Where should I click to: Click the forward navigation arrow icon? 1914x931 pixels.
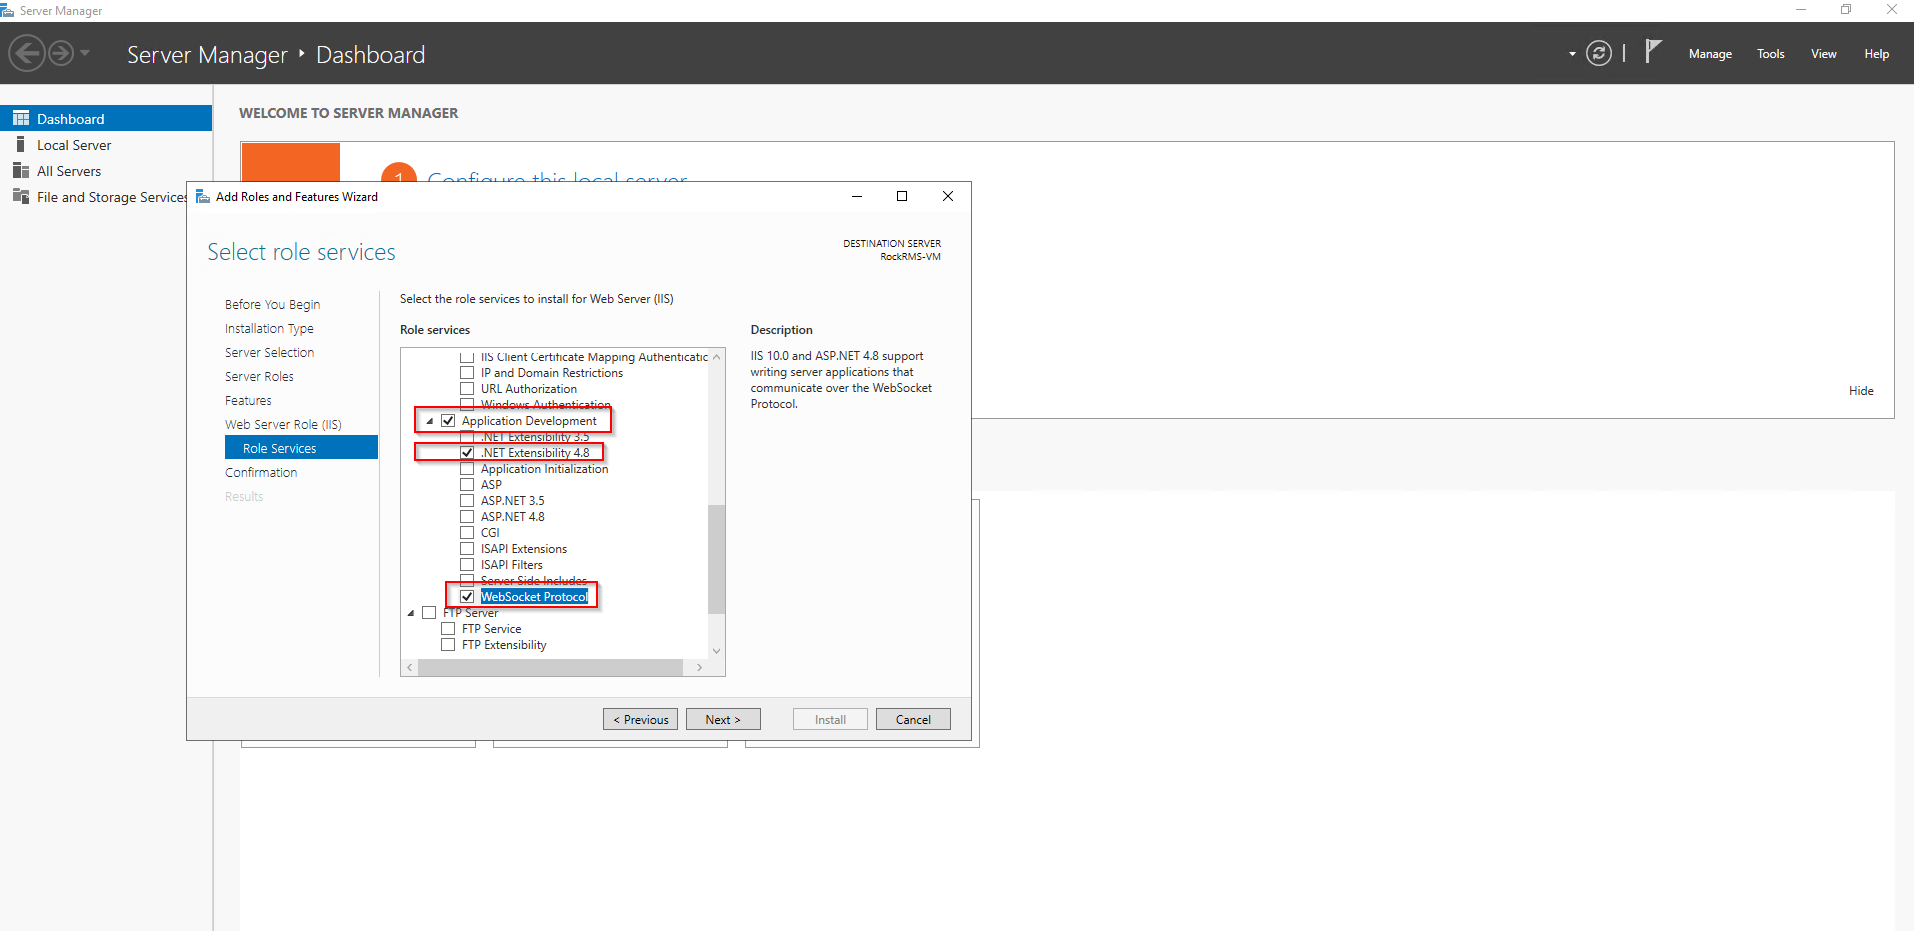[61, 53]
